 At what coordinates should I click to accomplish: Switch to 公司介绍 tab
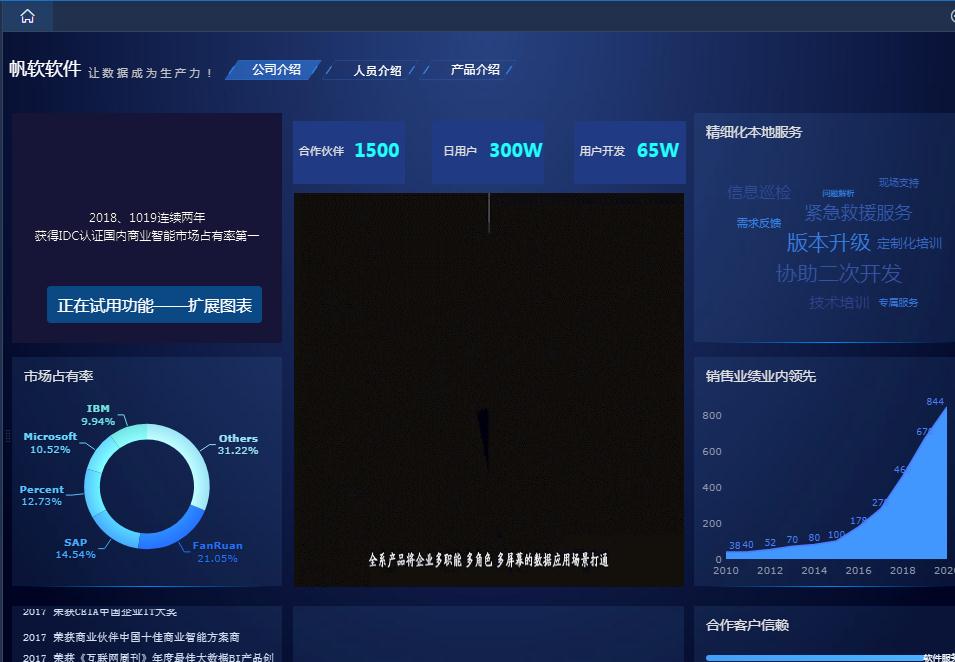tap(274, 70)
